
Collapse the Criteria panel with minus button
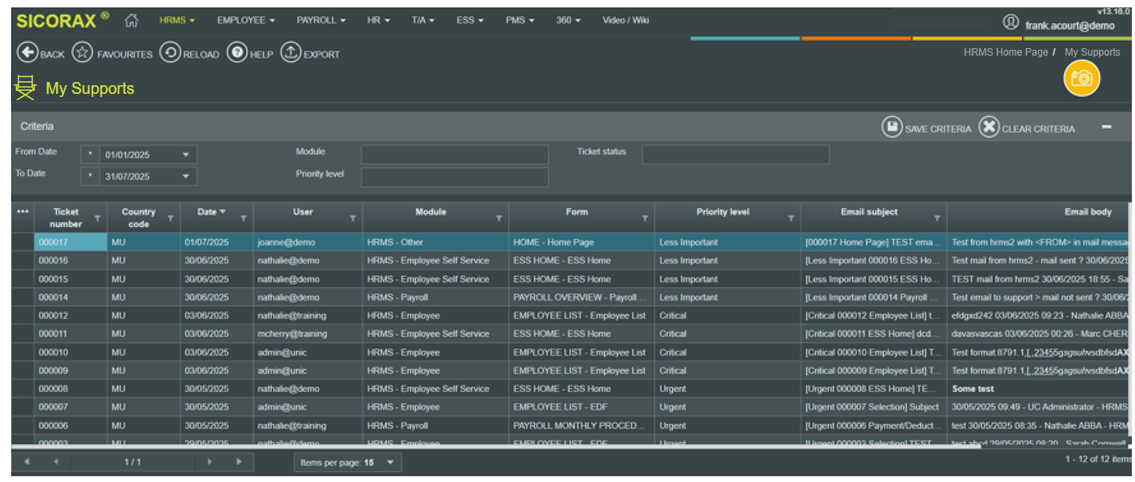pos(1107,127)
